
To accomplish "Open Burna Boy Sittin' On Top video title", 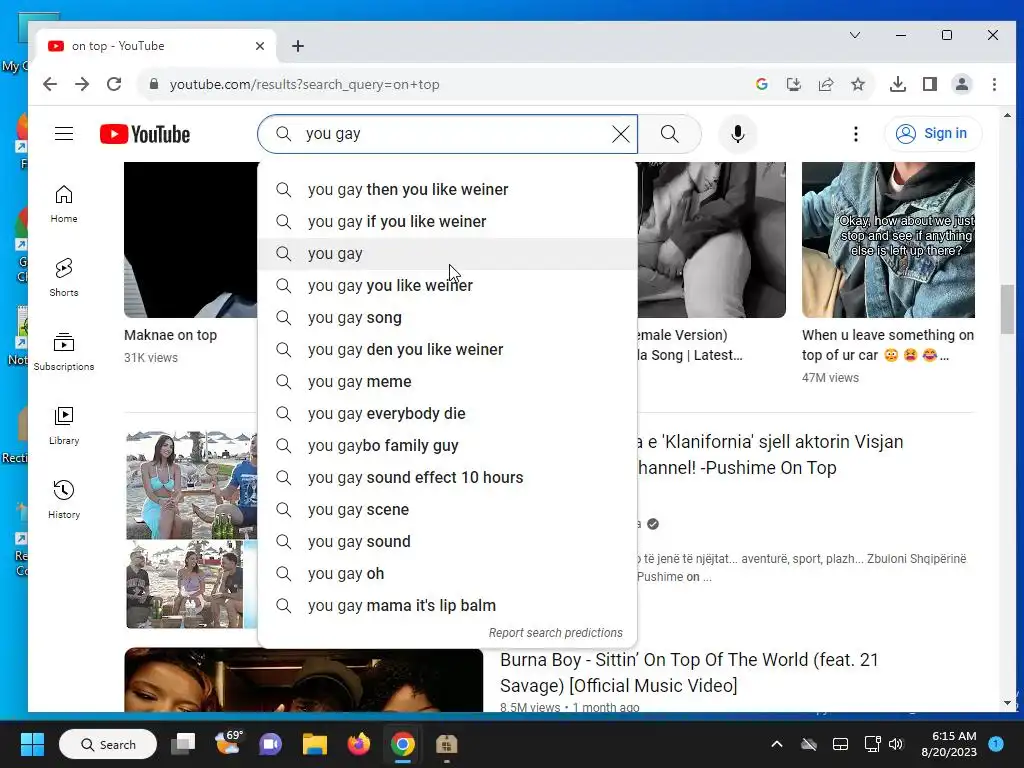I will 689,673.
